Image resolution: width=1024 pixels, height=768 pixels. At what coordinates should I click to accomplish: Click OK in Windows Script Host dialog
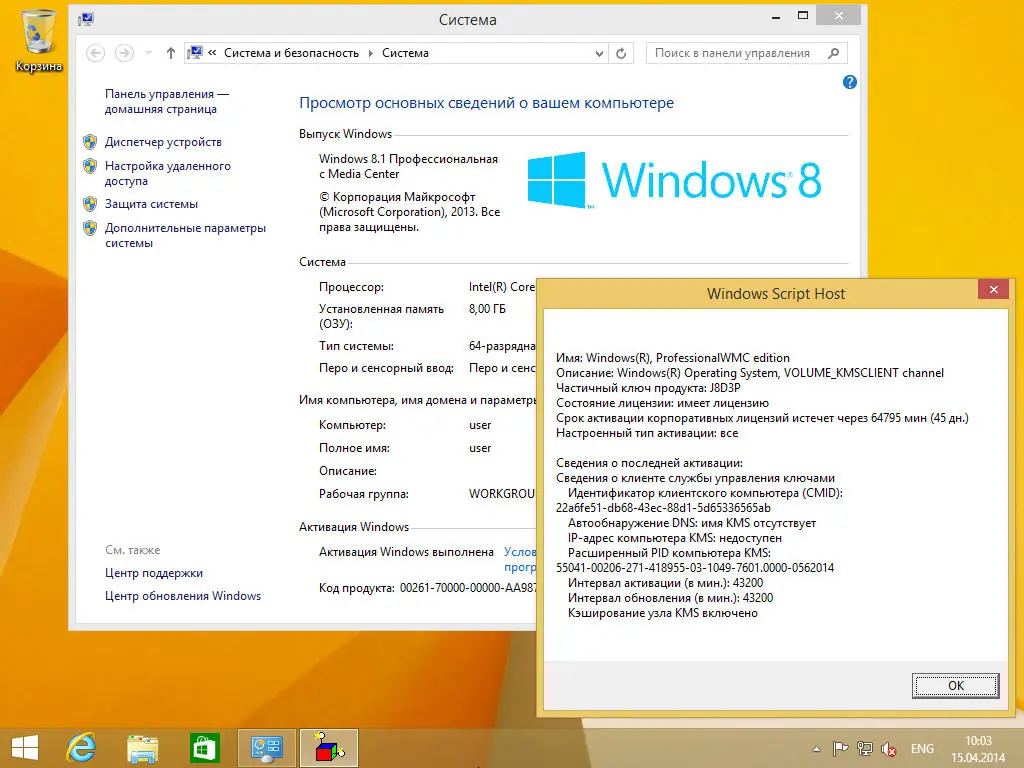(x=955, y=686)
